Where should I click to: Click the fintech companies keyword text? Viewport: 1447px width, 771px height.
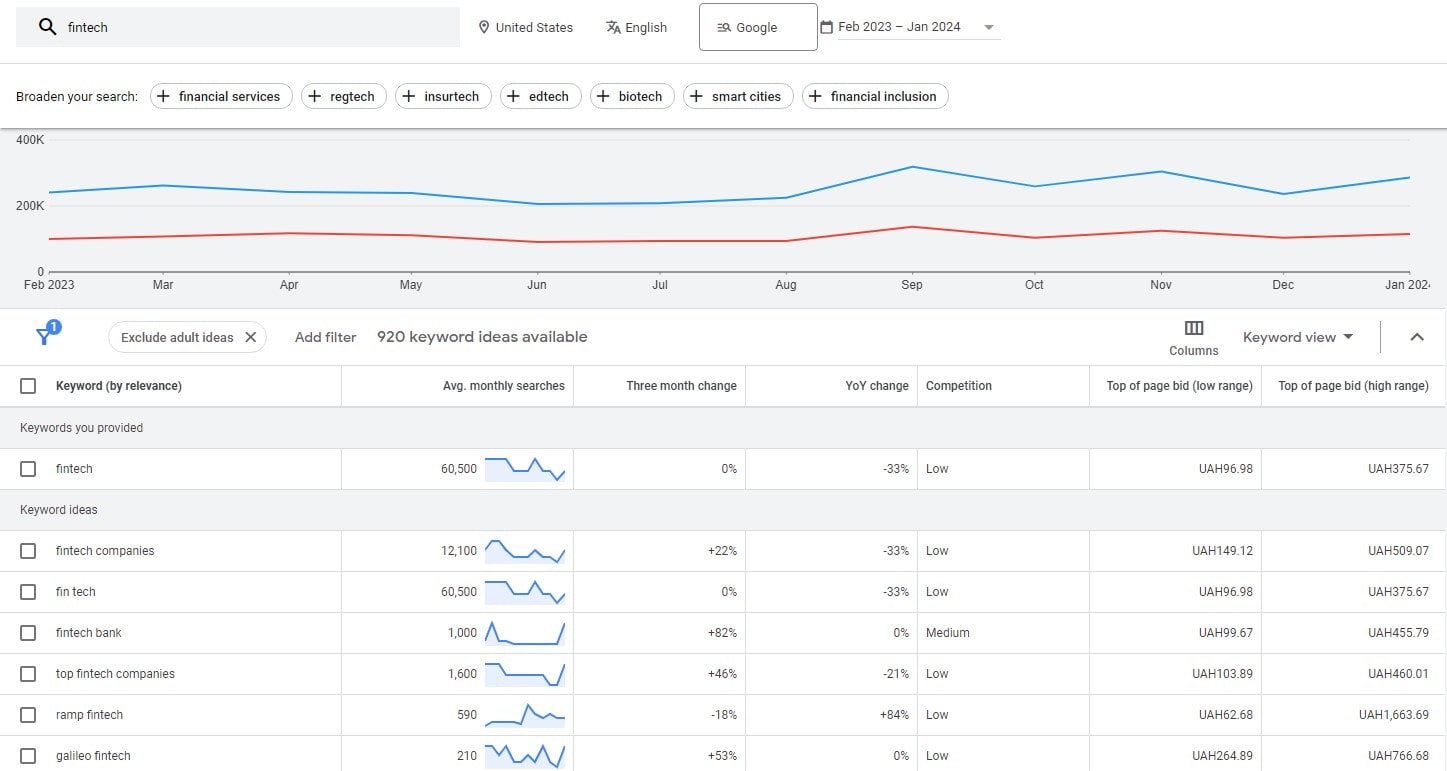coord(105,551)
